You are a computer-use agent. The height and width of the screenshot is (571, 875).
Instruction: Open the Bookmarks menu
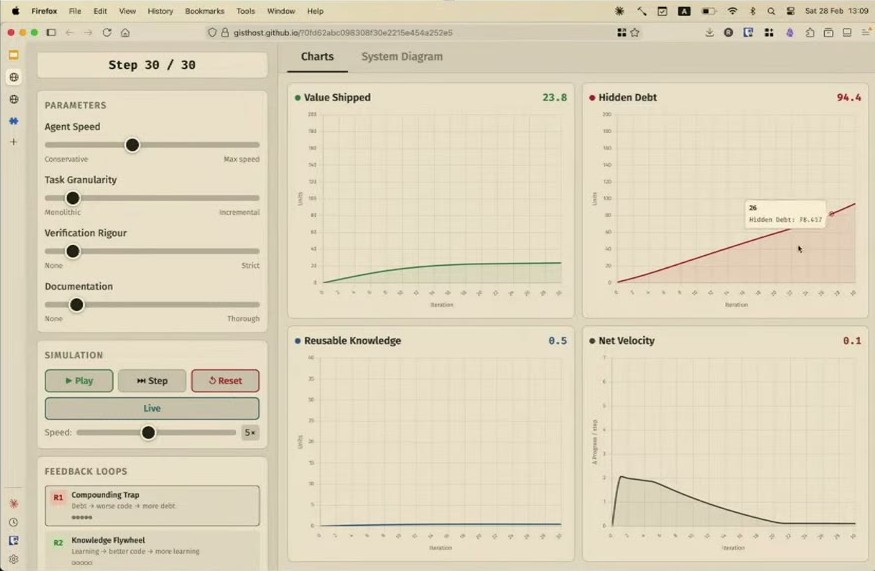click(x=204, y=11)
